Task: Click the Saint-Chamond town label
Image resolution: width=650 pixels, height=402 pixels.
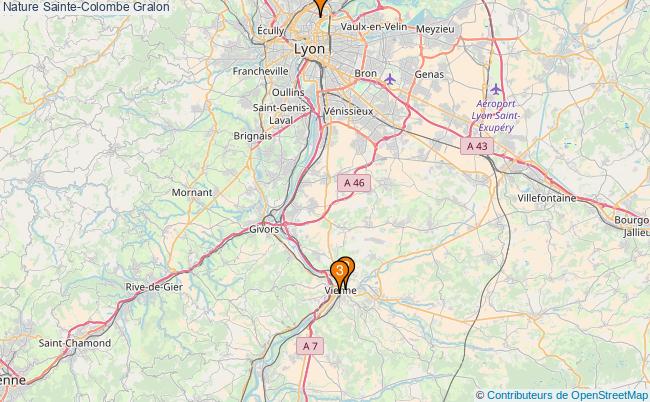Action: pos(75,343)
